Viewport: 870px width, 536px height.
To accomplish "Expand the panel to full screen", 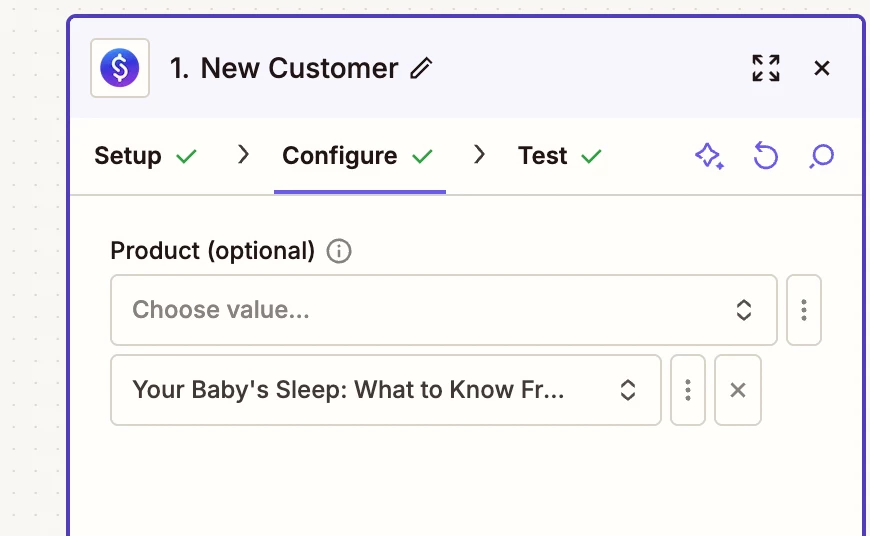I will 766,68.
